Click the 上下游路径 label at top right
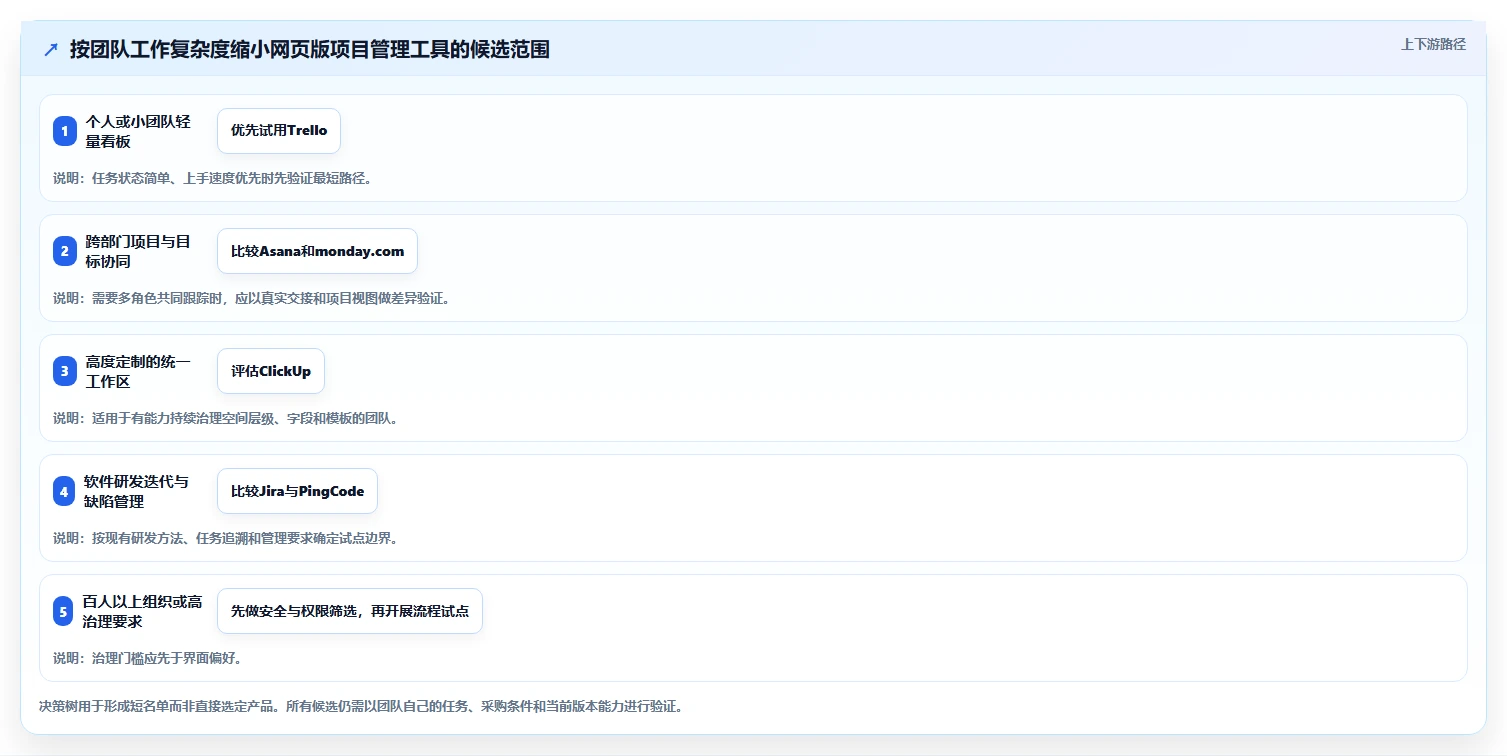The image size is (1507, 756). (x=1433, y=44)
